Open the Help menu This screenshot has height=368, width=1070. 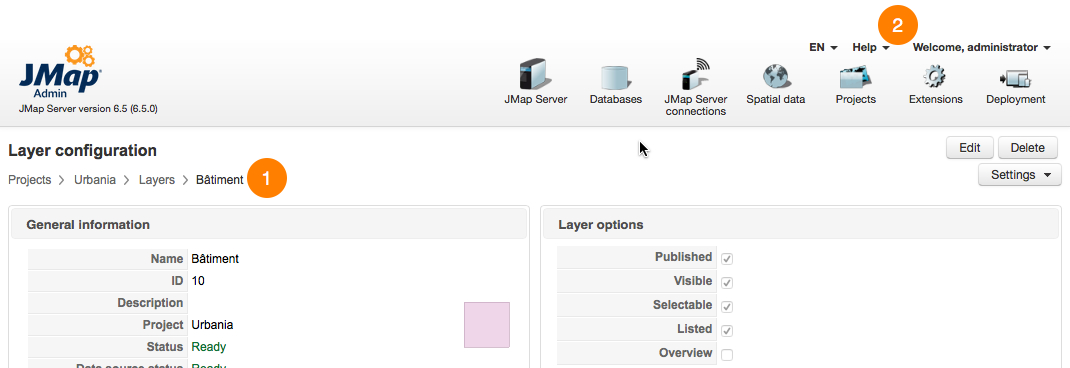[871, 47]
